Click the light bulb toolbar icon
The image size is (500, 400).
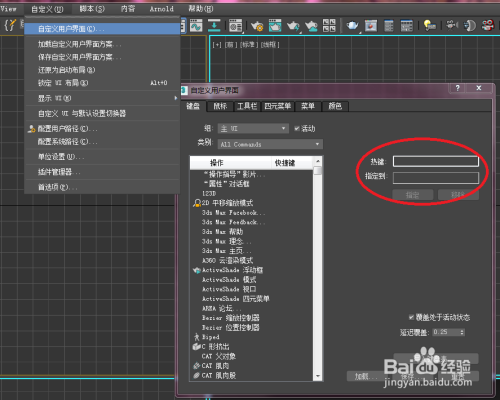pos(429,26)
